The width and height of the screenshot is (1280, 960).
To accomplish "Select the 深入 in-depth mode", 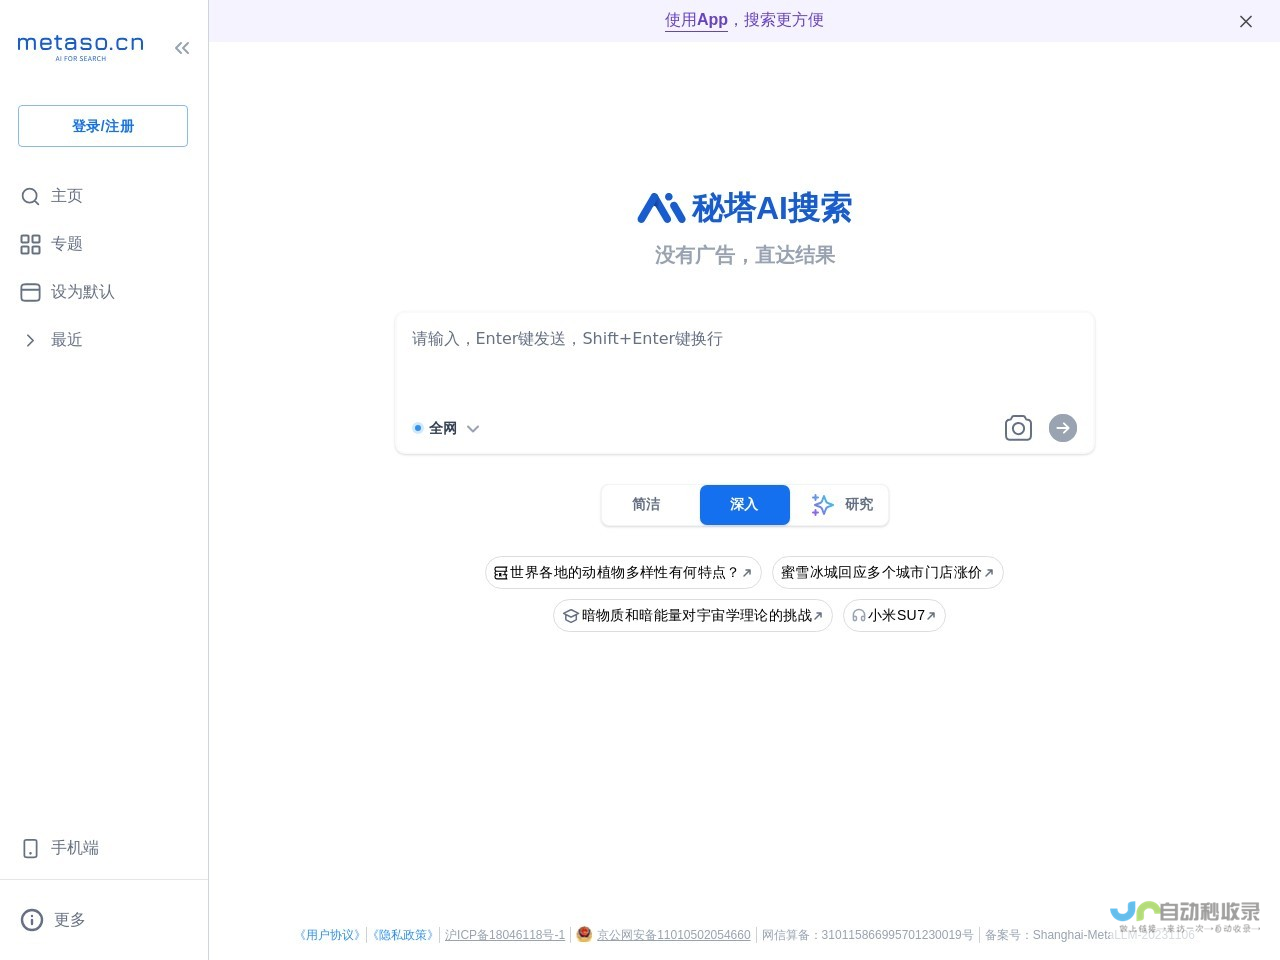I will tap(745, 505).
